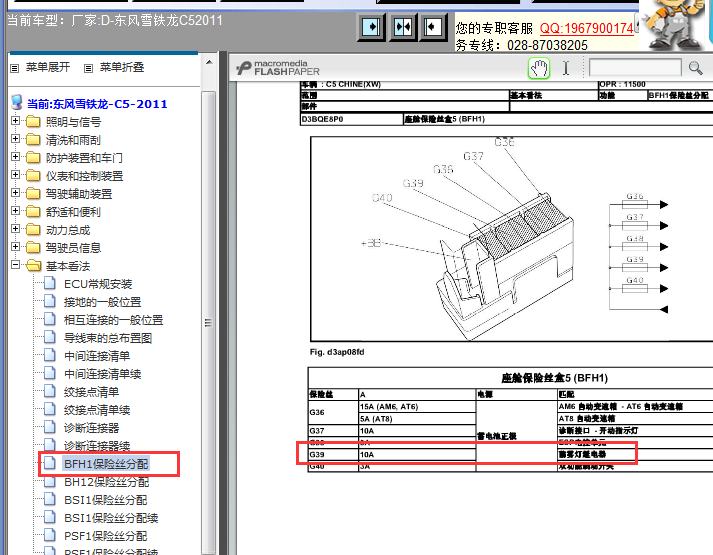The width and height of the screenshot is (713, 555).
Task: Open the 绞接点清单续 document
Action: (97, 410)
